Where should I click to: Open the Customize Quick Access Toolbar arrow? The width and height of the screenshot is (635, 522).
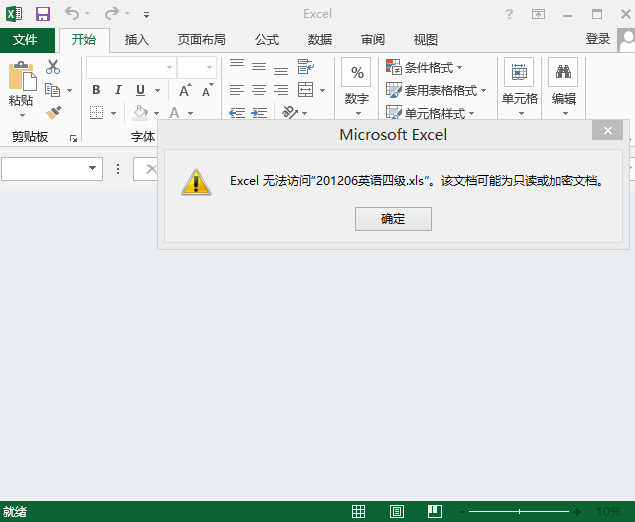[146, 15]
